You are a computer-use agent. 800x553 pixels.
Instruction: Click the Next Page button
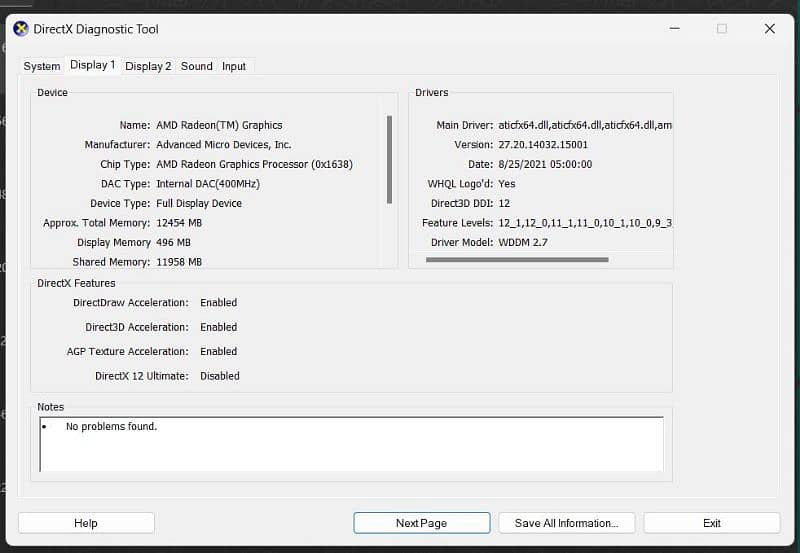pos(421,523)
